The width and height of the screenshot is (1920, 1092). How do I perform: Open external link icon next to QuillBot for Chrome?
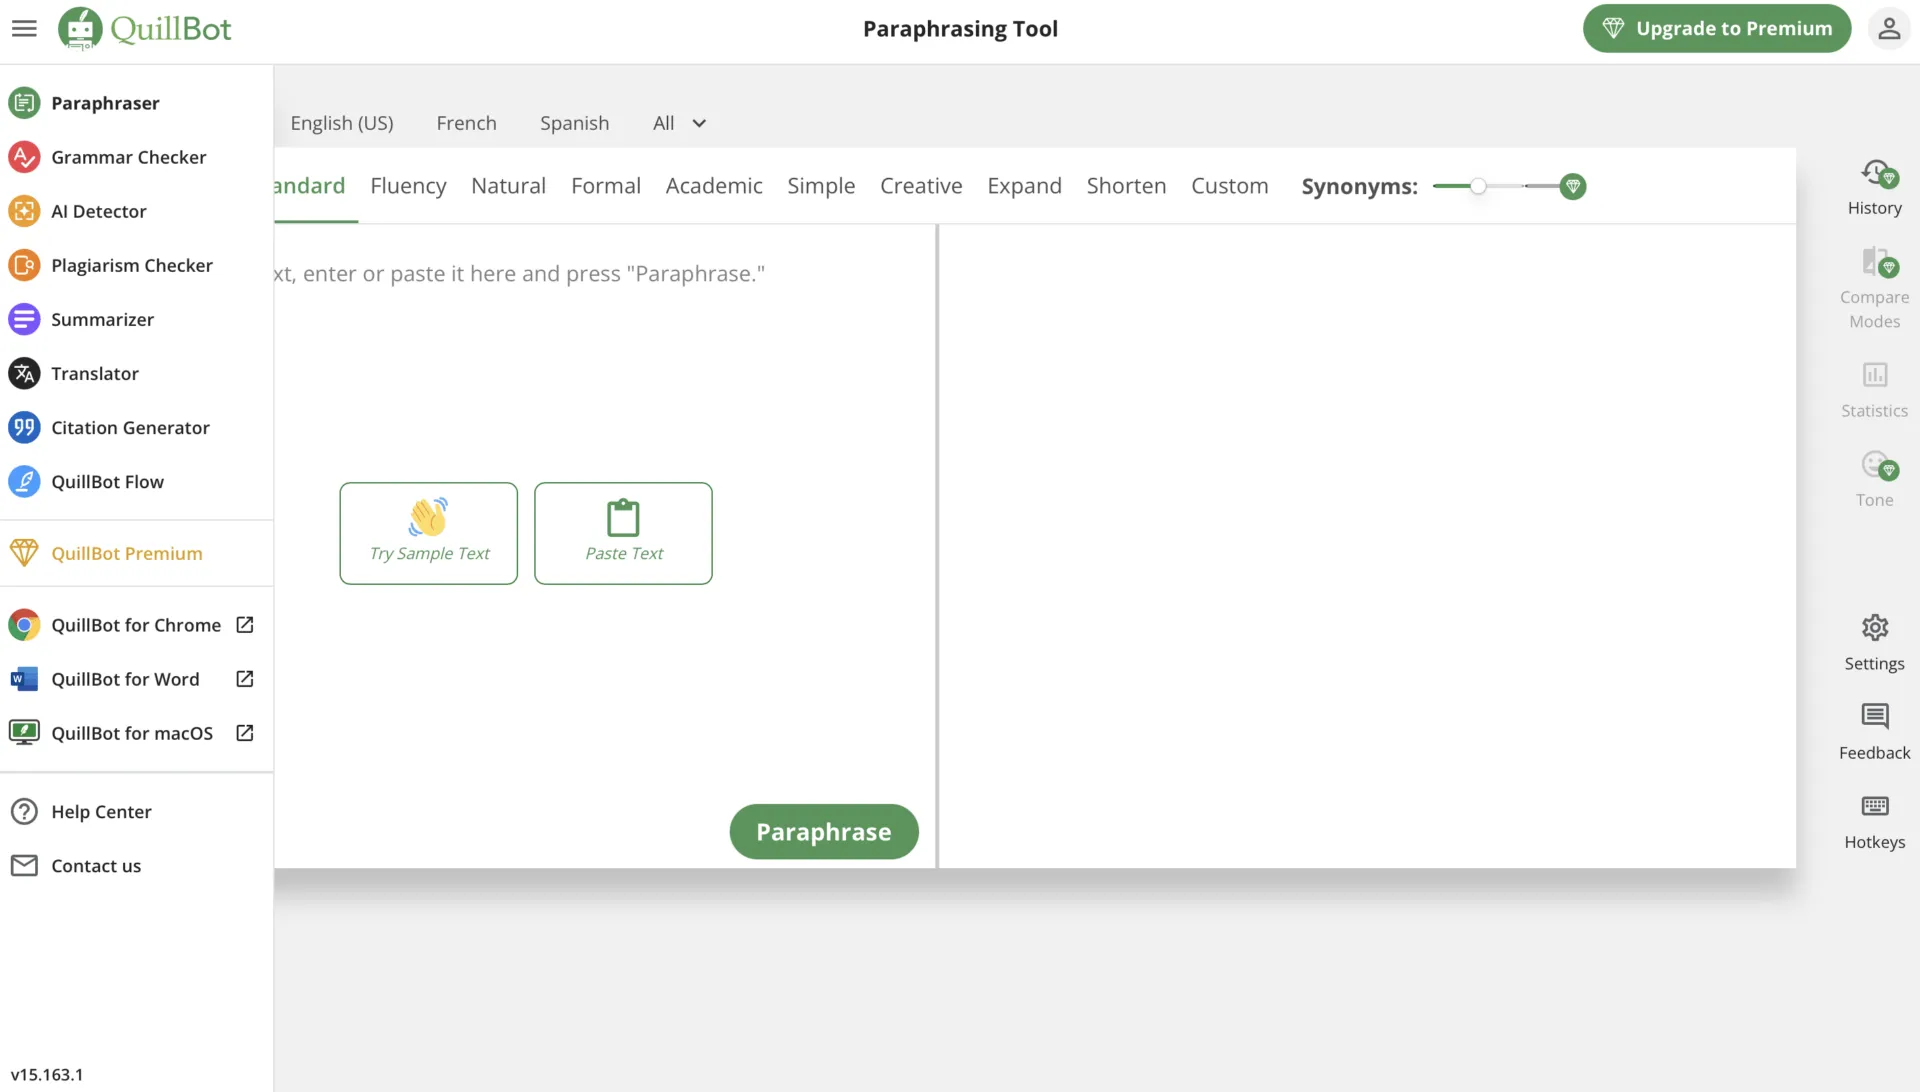pos(245,625)
